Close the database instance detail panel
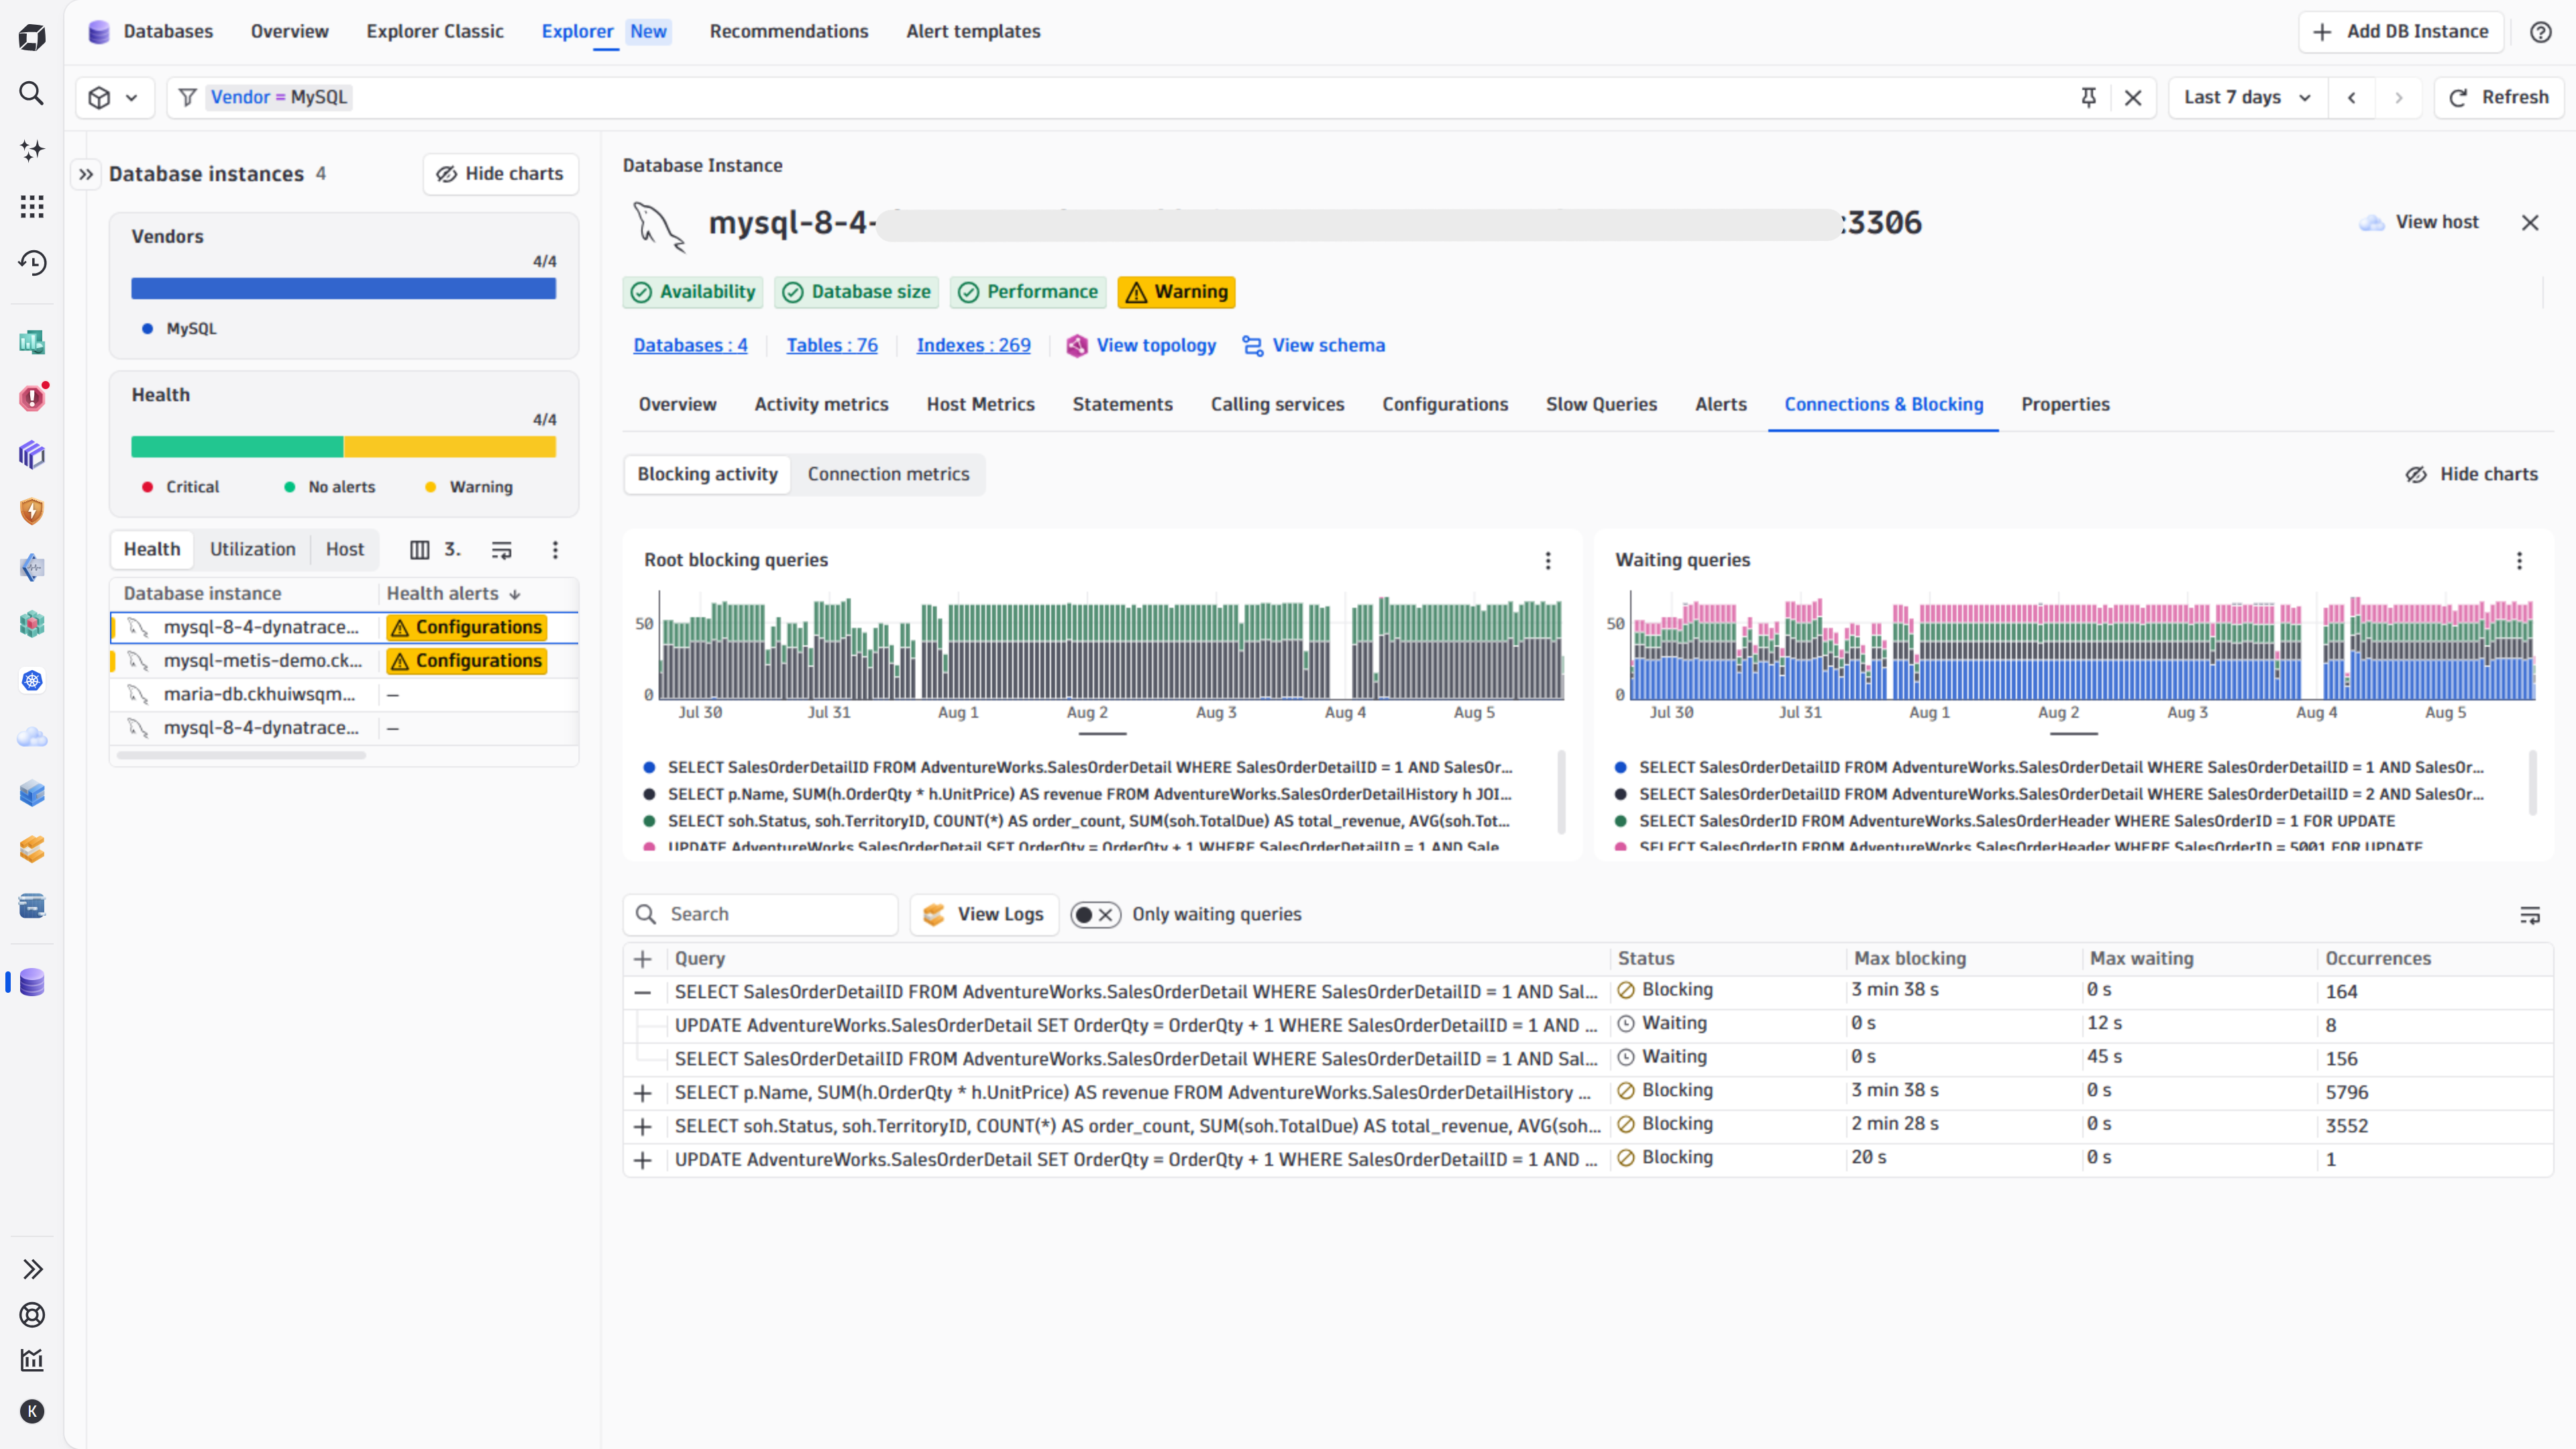2576x1449 pixels. click(2530, 222)
